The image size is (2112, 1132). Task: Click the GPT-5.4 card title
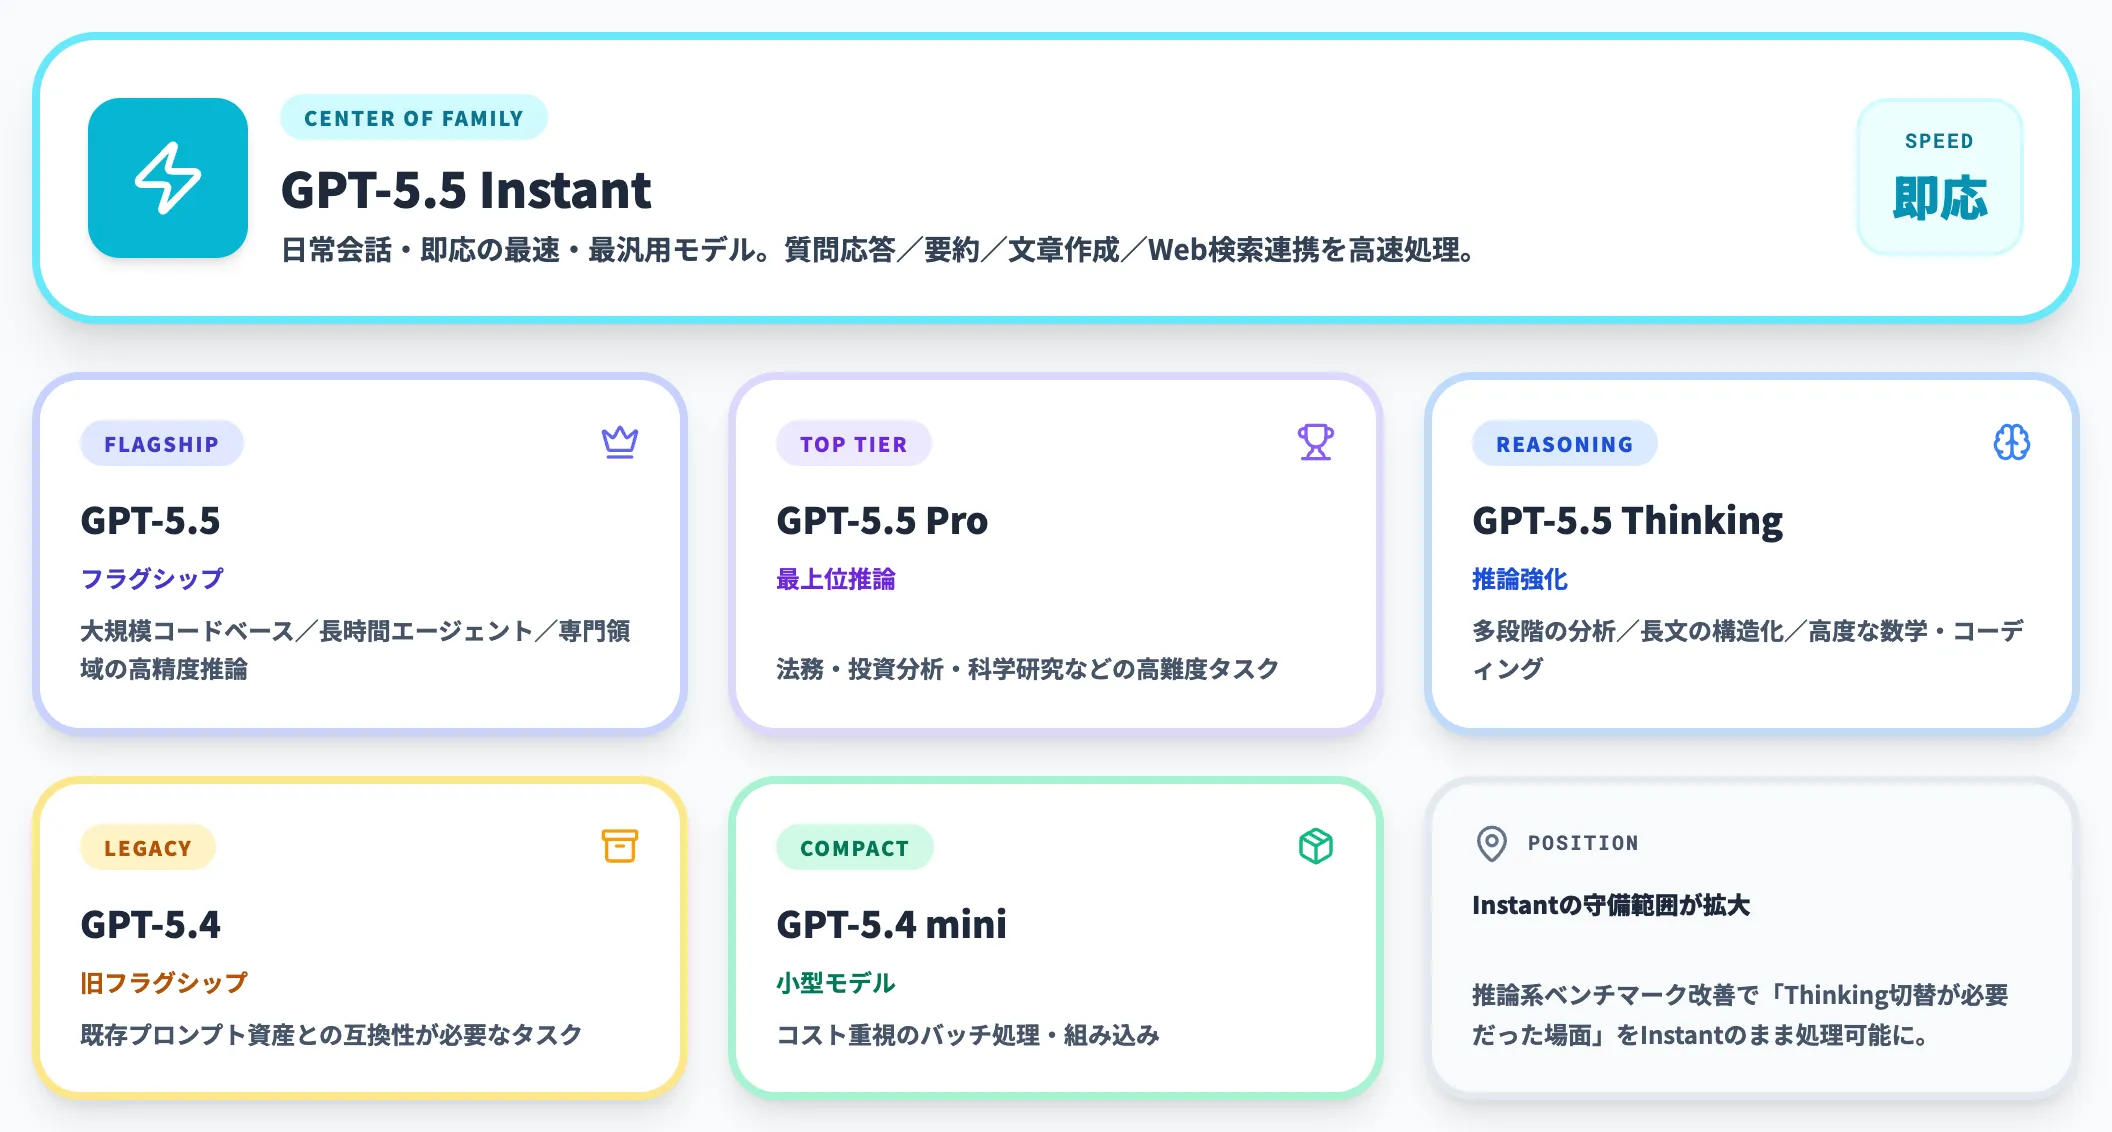[x=151, y=925]
